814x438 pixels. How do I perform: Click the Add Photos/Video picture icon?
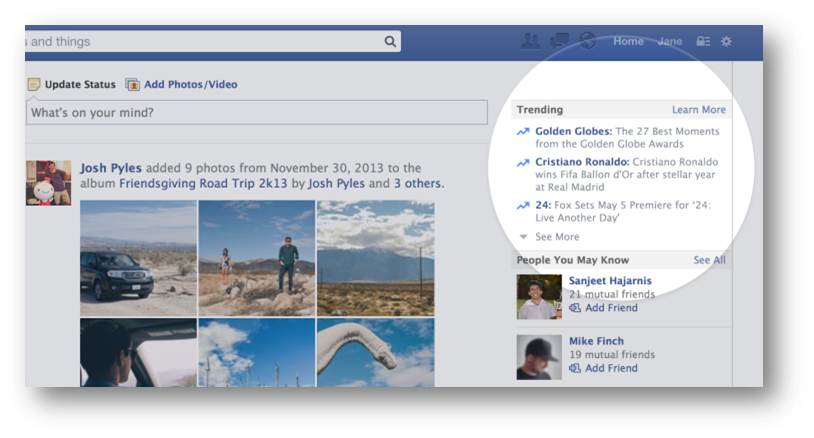tap(132, 84)
